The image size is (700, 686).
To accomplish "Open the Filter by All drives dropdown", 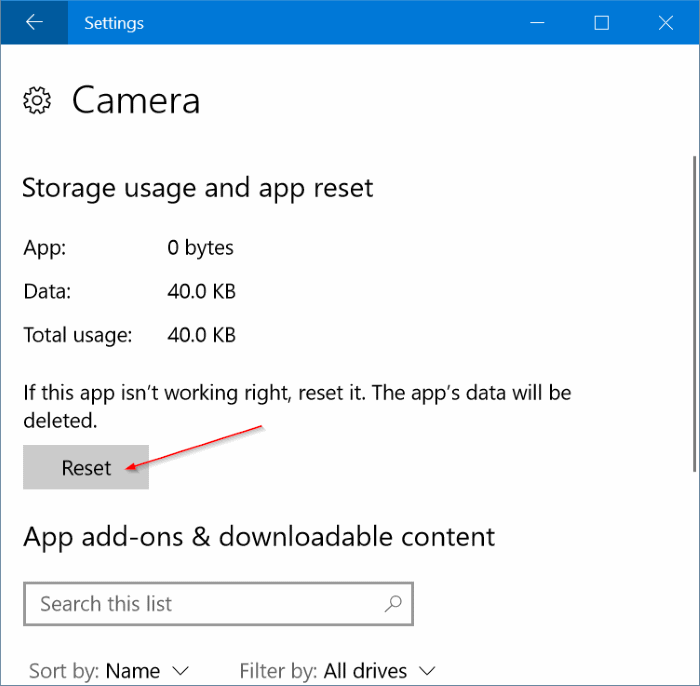I will (338, 671).
